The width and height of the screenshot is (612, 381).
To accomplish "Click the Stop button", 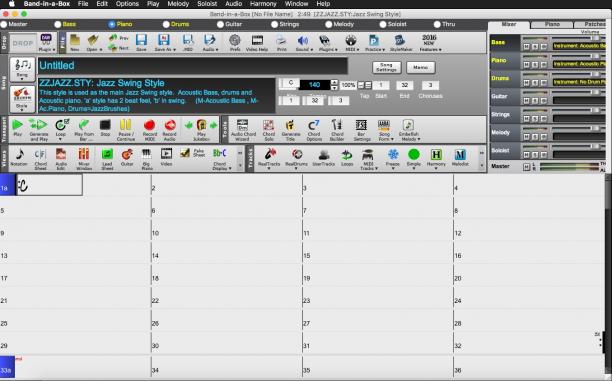I will [x=105, y=128].
